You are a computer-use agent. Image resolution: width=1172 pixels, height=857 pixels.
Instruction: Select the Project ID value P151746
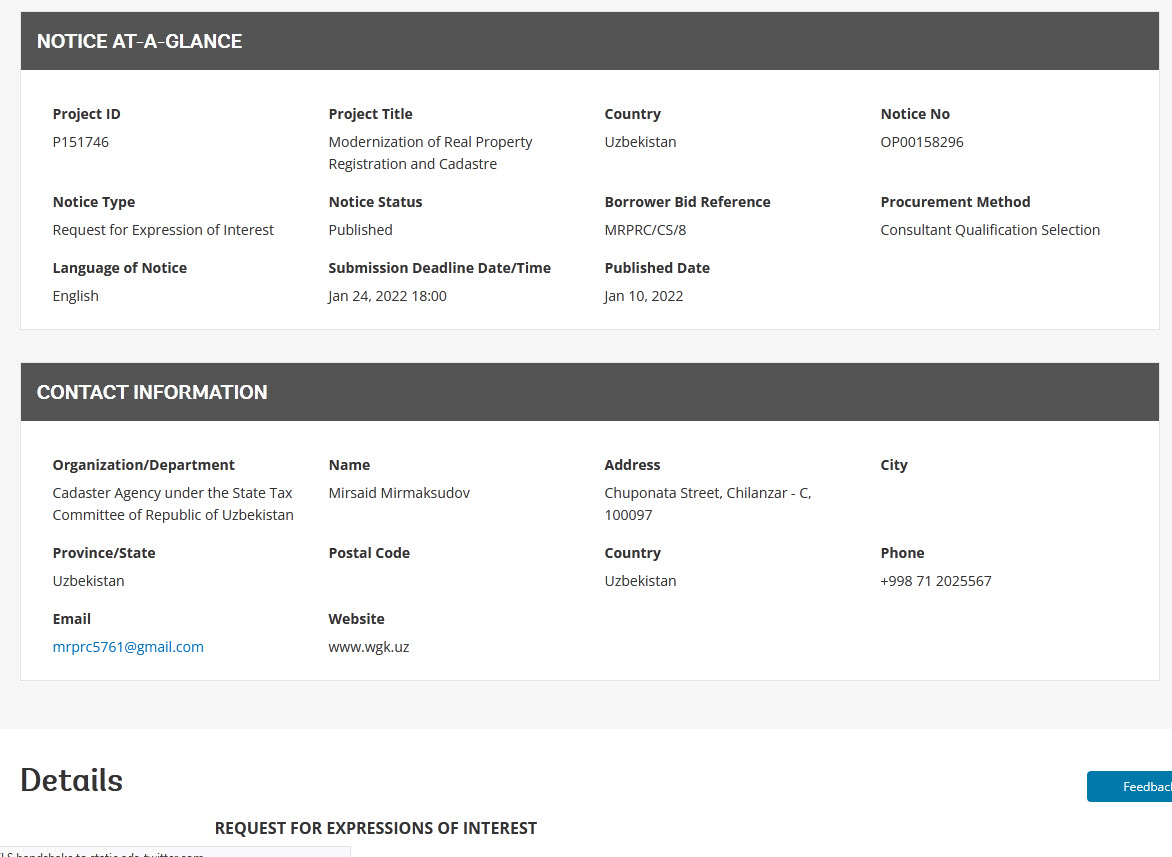(x=81, y=142)
